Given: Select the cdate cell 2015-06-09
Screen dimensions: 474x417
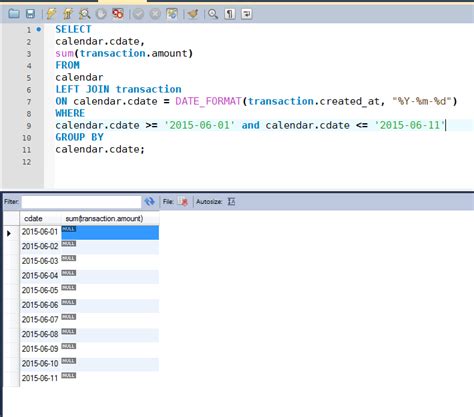Looking at the screenshot, I should click(40, 349).
